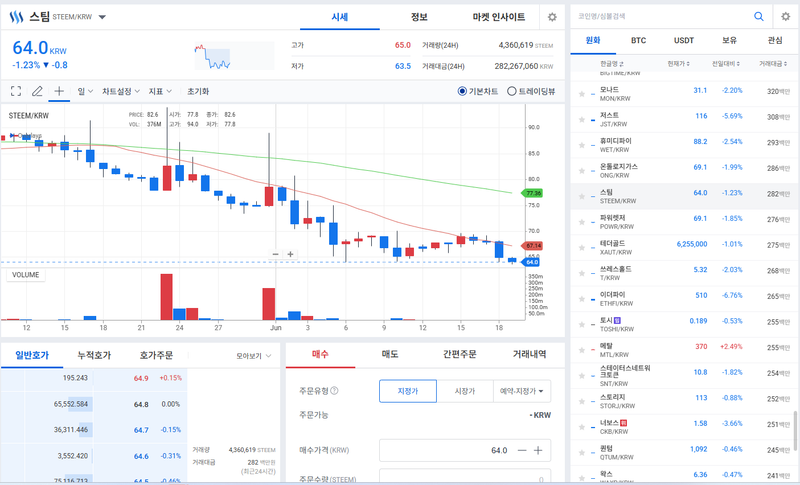Click the 64.6 order book price

click(141, 456)
